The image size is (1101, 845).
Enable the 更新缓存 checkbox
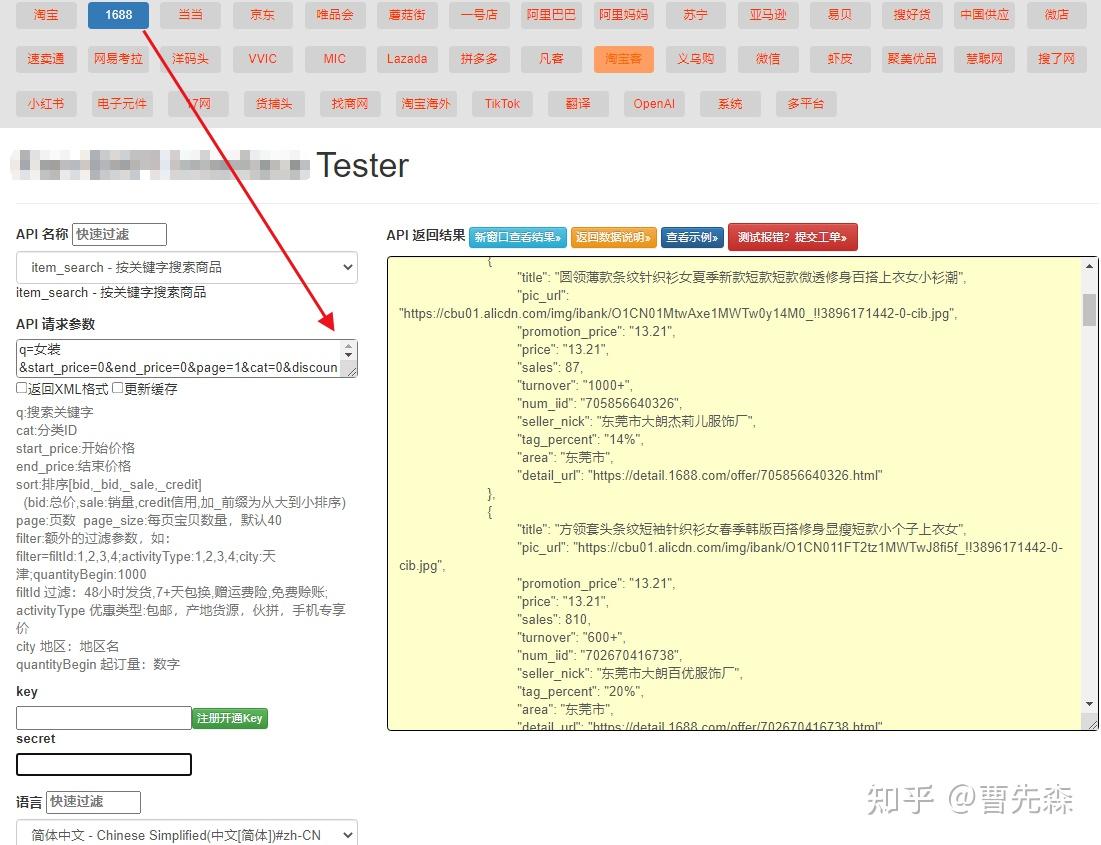(x=117, y=387)
